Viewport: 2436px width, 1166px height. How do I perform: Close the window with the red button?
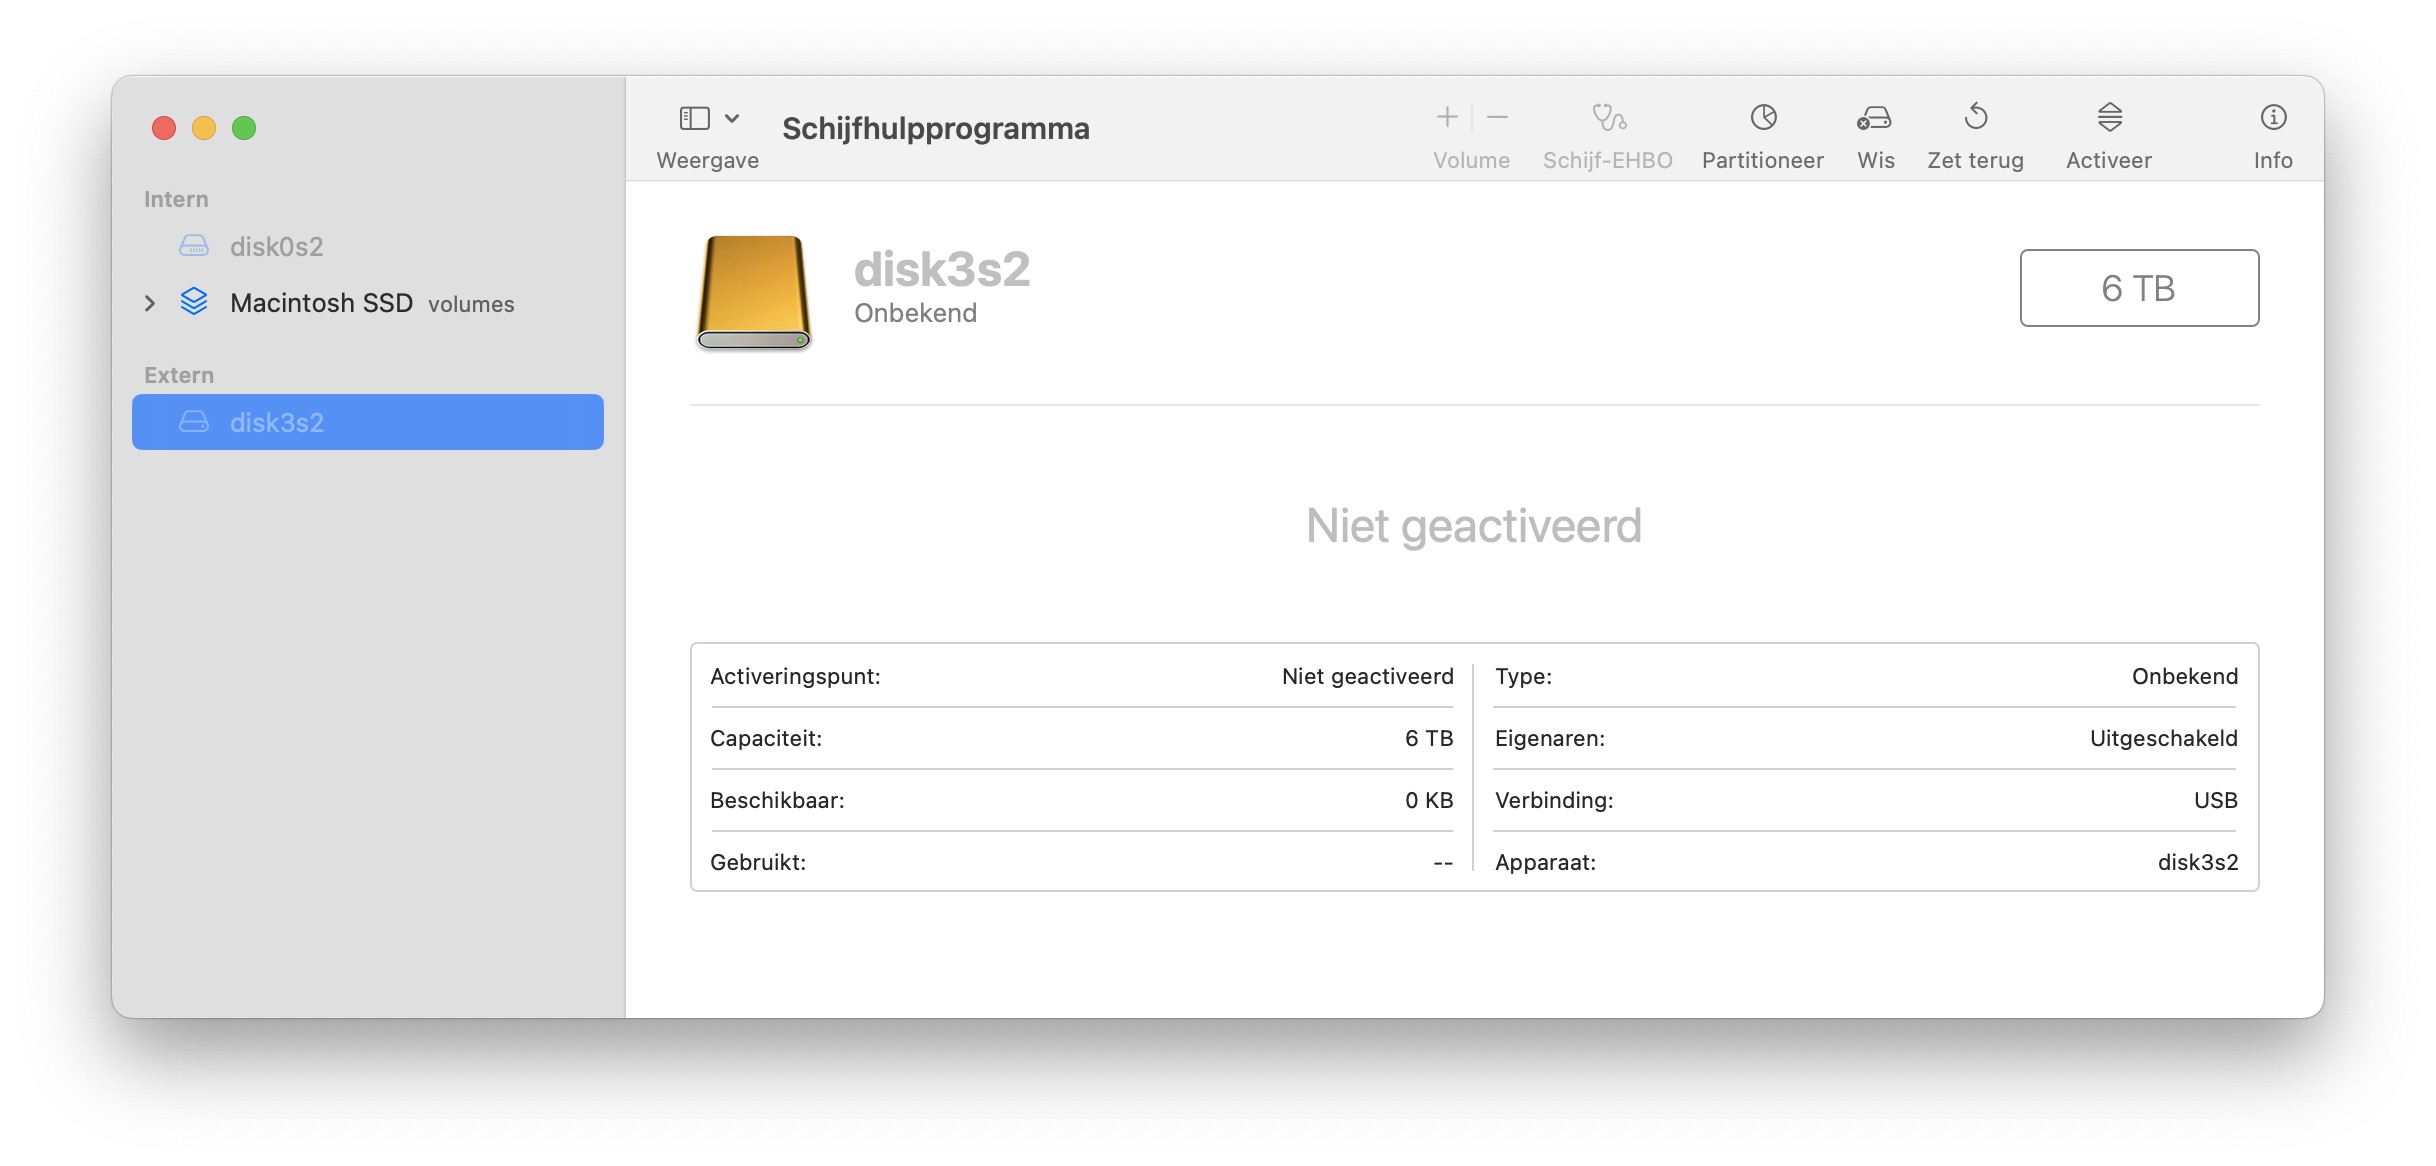pyautogui.click(x=164, y=128)
